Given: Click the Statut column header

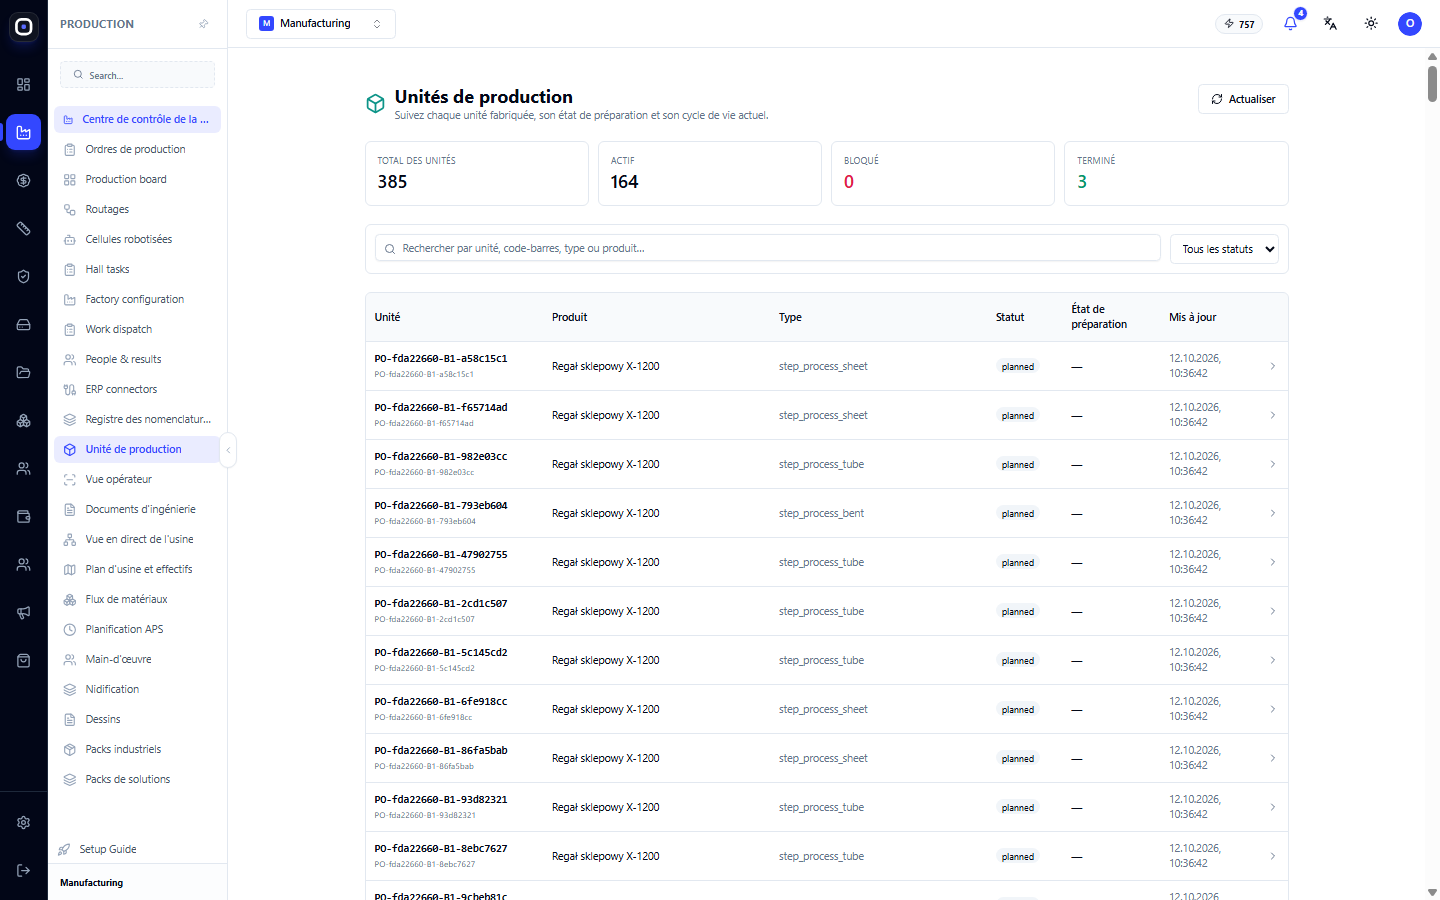Looking at the screenshot, I should coord(1010,317).
